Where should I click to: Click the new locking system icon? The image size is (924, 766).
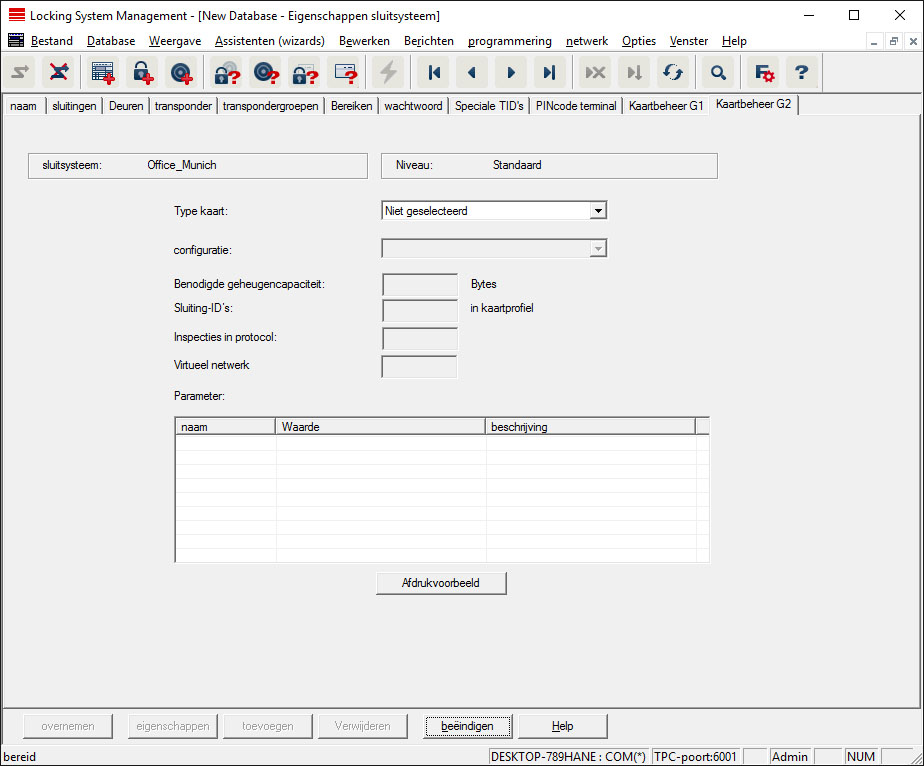click(x=103, y=72)
